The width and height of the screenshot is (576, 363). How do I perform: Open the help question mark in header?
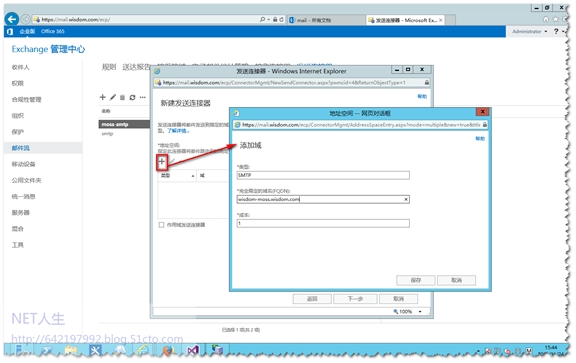pyautogui.click(x=556, y=32)
